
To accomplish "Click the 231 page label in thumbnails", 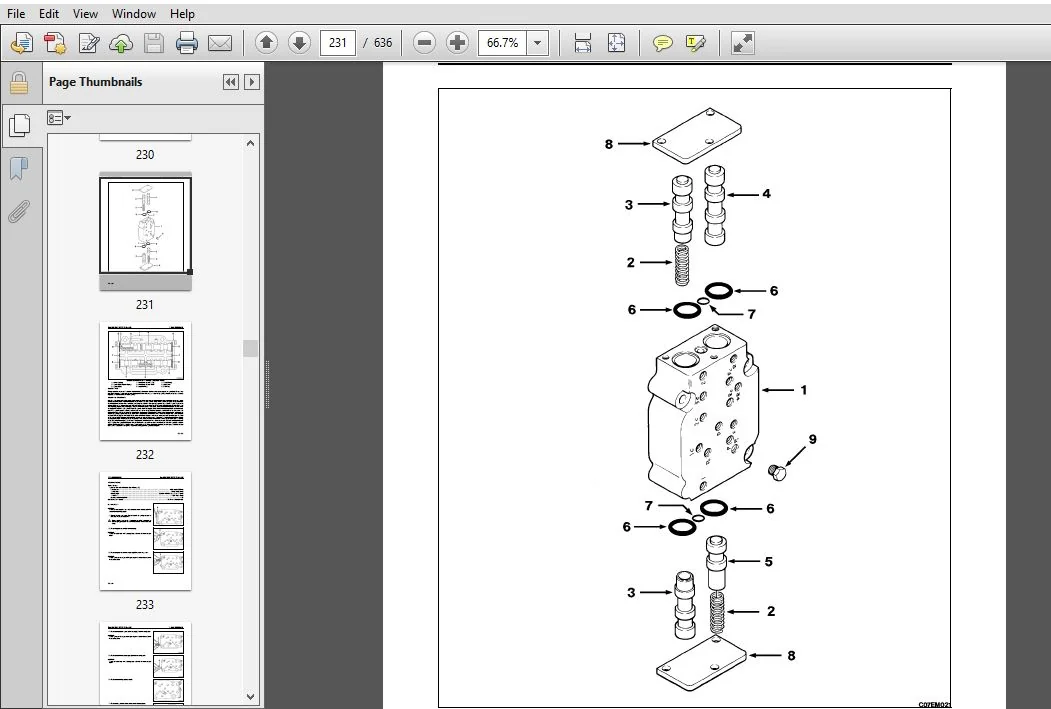I will 145,305.
